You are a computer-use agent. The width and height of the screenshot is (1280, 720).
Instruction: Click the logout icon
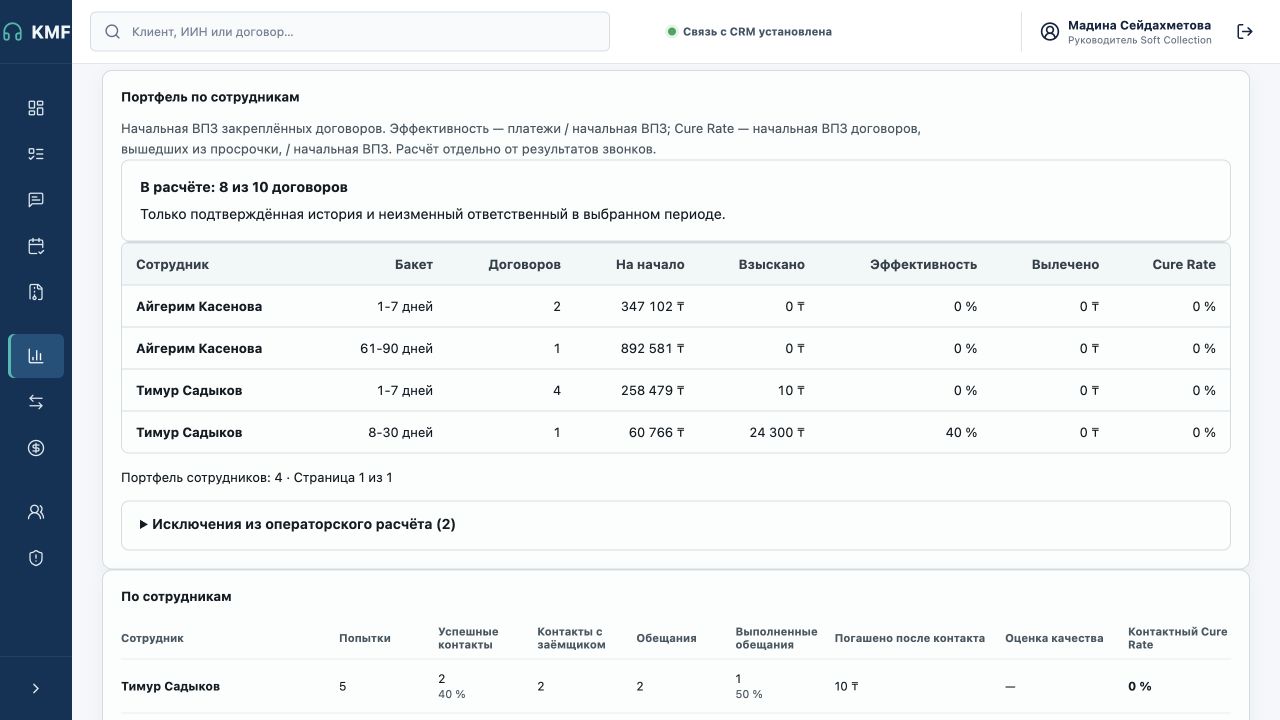click(x=1245, y=32)
